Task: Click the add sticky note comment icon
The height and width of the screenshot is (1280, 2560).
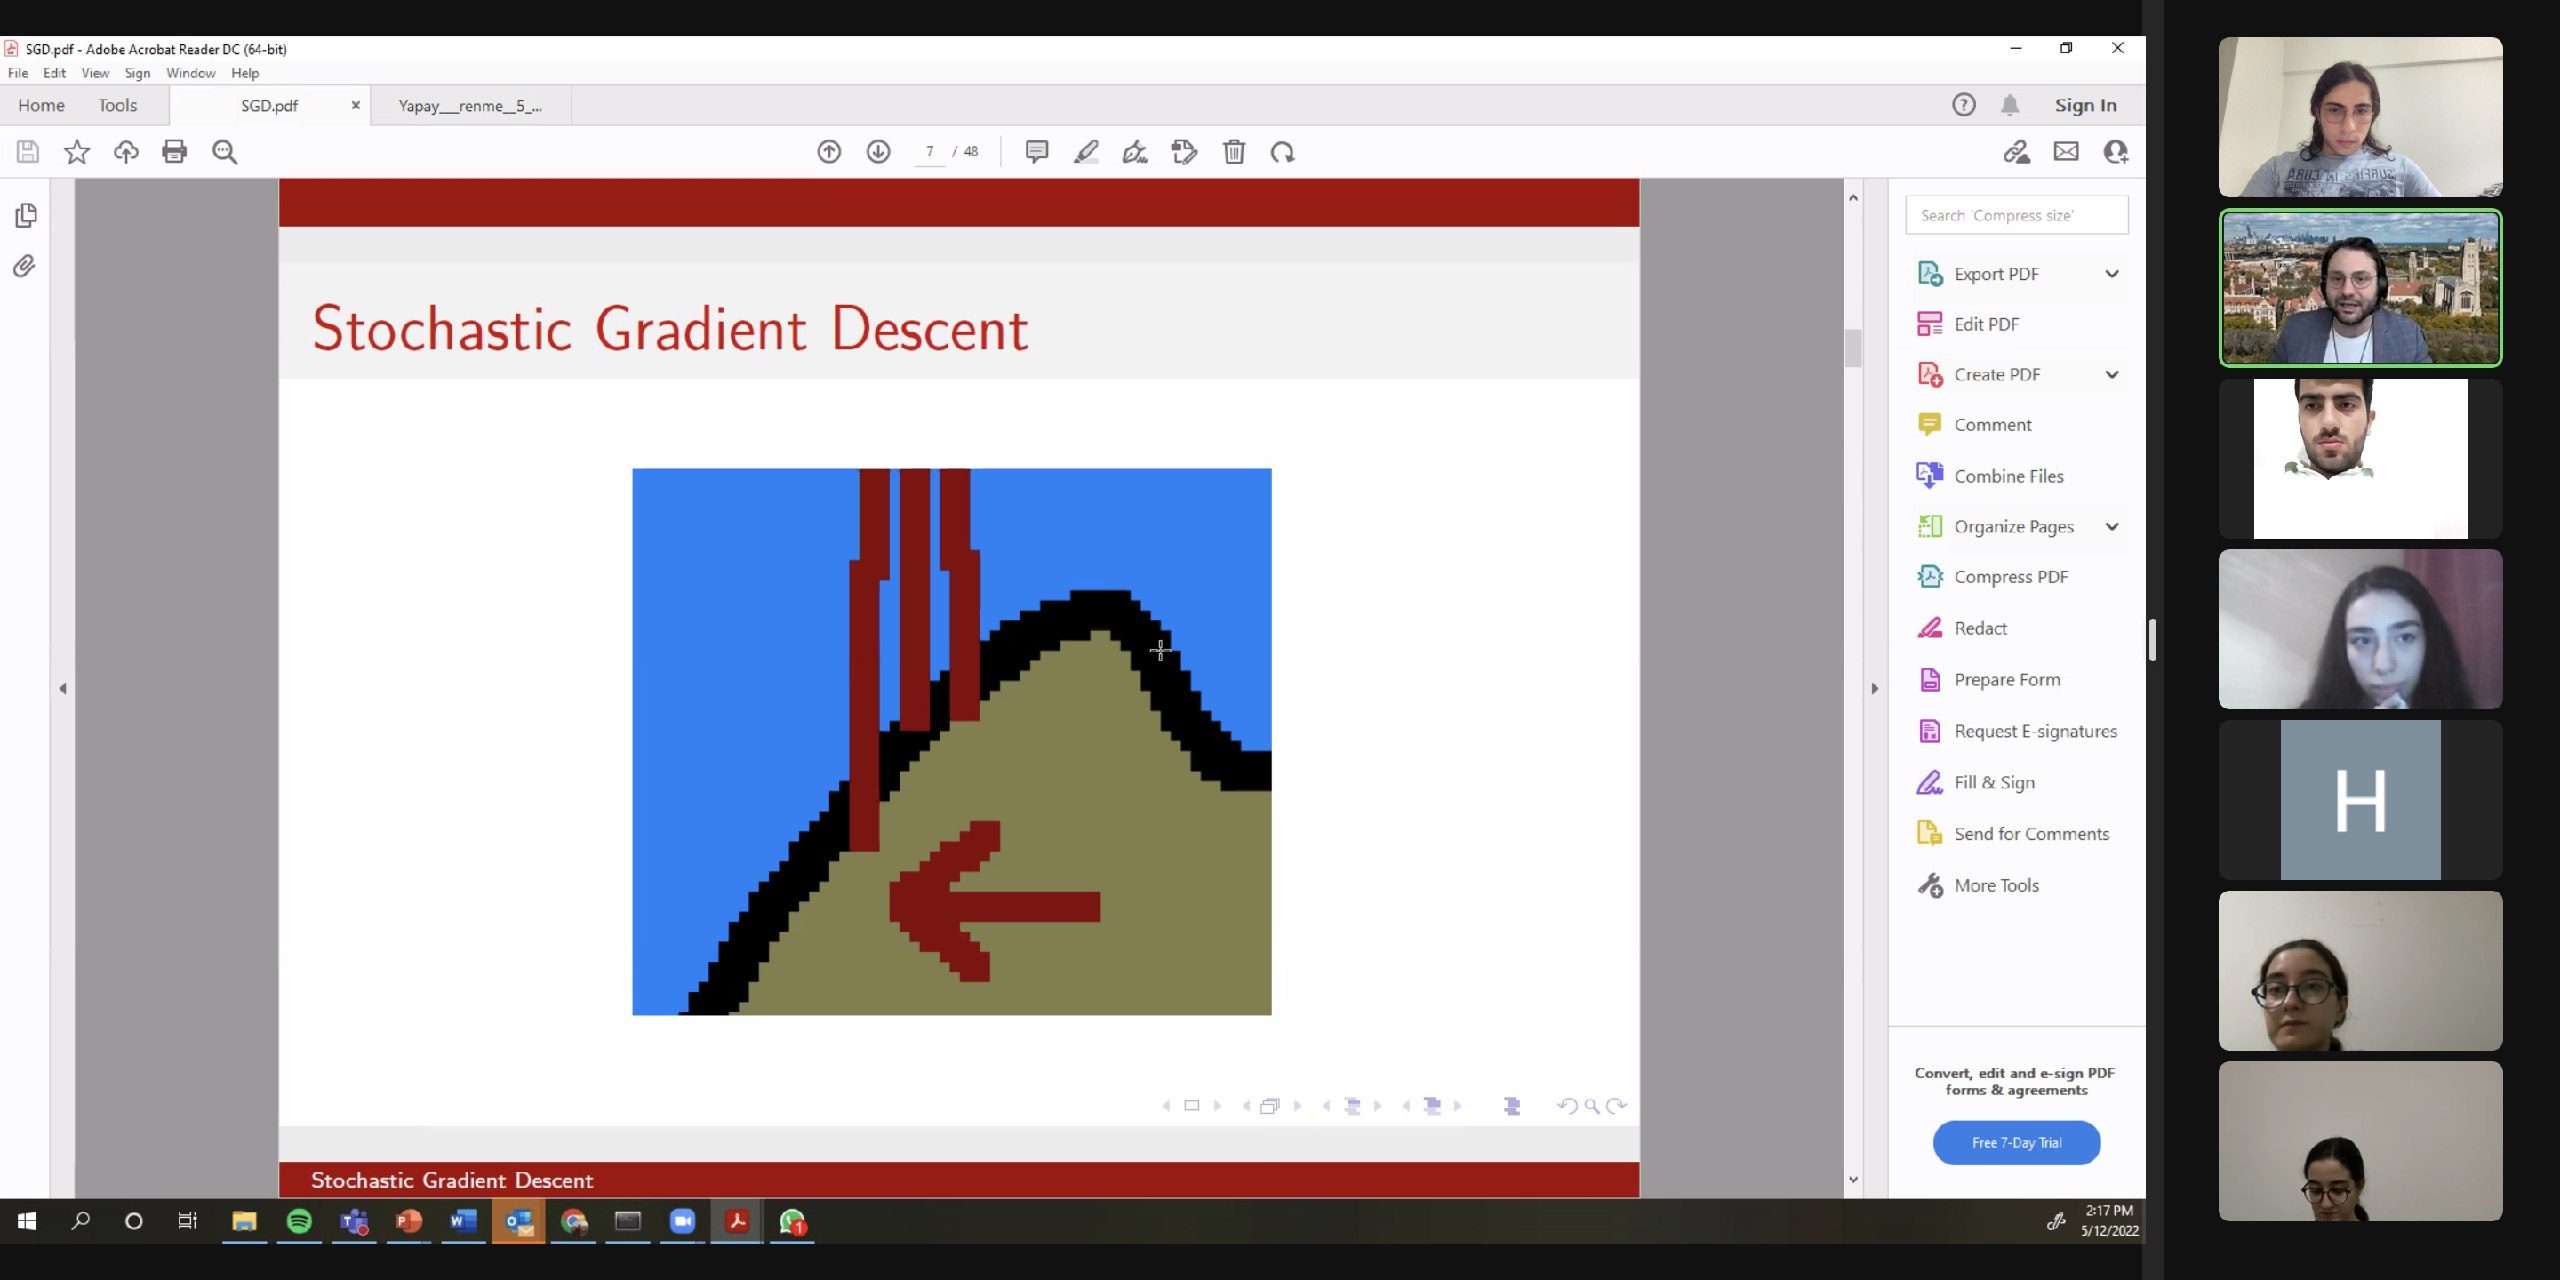Action: (x=1037, y=152)
